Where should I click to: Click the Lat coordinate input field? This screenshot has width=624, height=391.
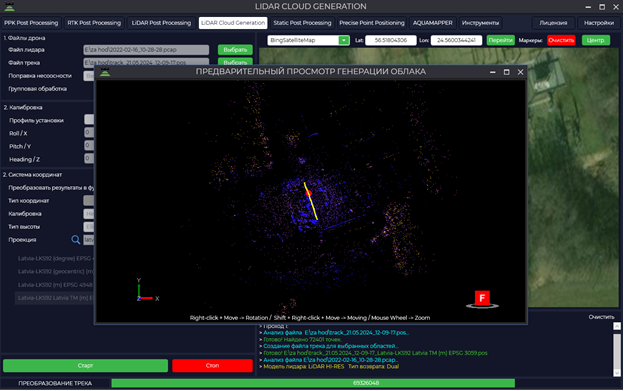pos(391,40)
